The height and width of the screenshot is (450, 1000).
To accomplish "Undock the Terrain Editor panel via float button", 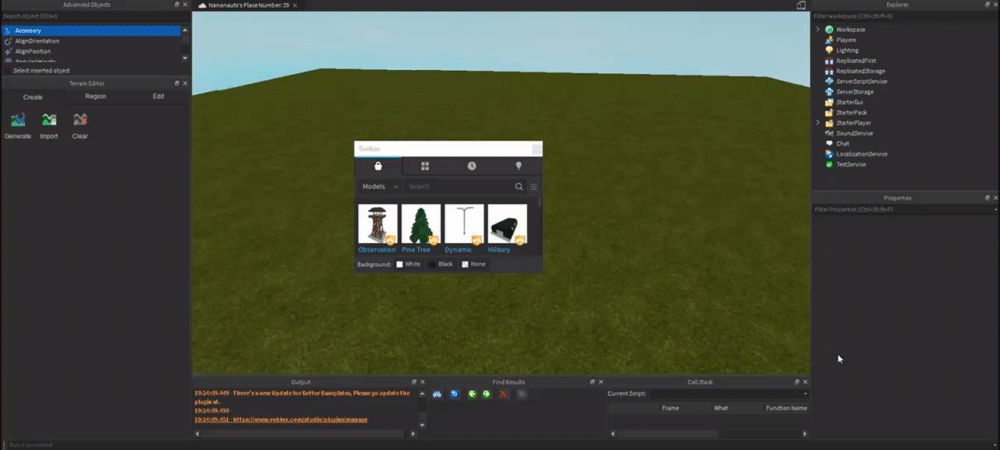I will coord(177,83).
